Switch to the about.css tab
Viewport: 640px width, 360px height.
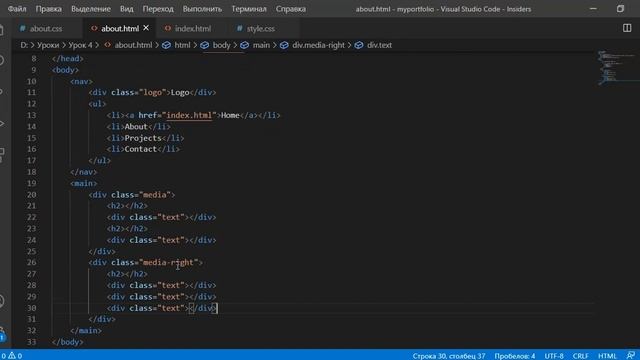46,29
